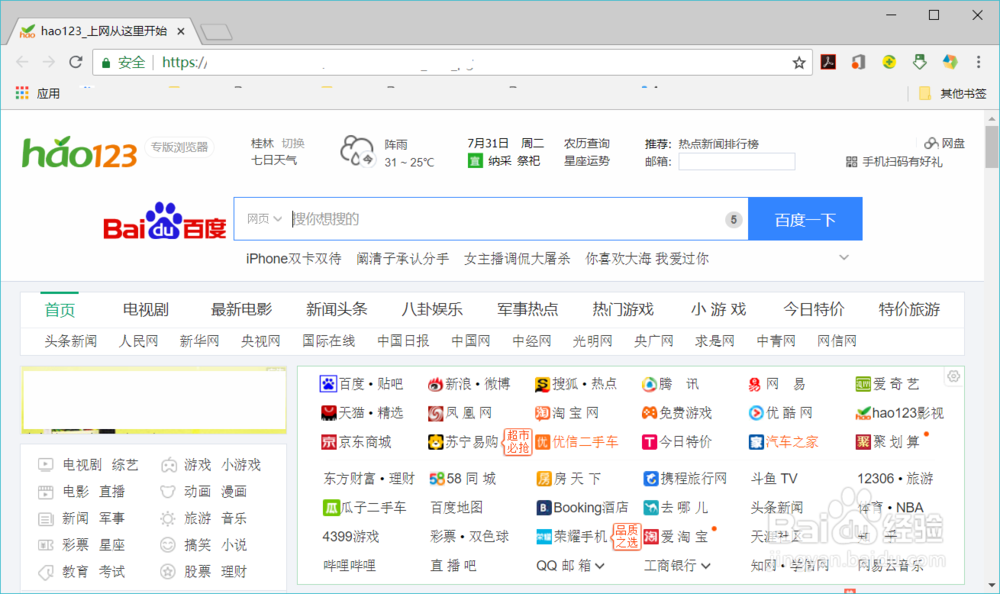
Task: Select the 最新电影 tab
Action: tap(241, 309)
